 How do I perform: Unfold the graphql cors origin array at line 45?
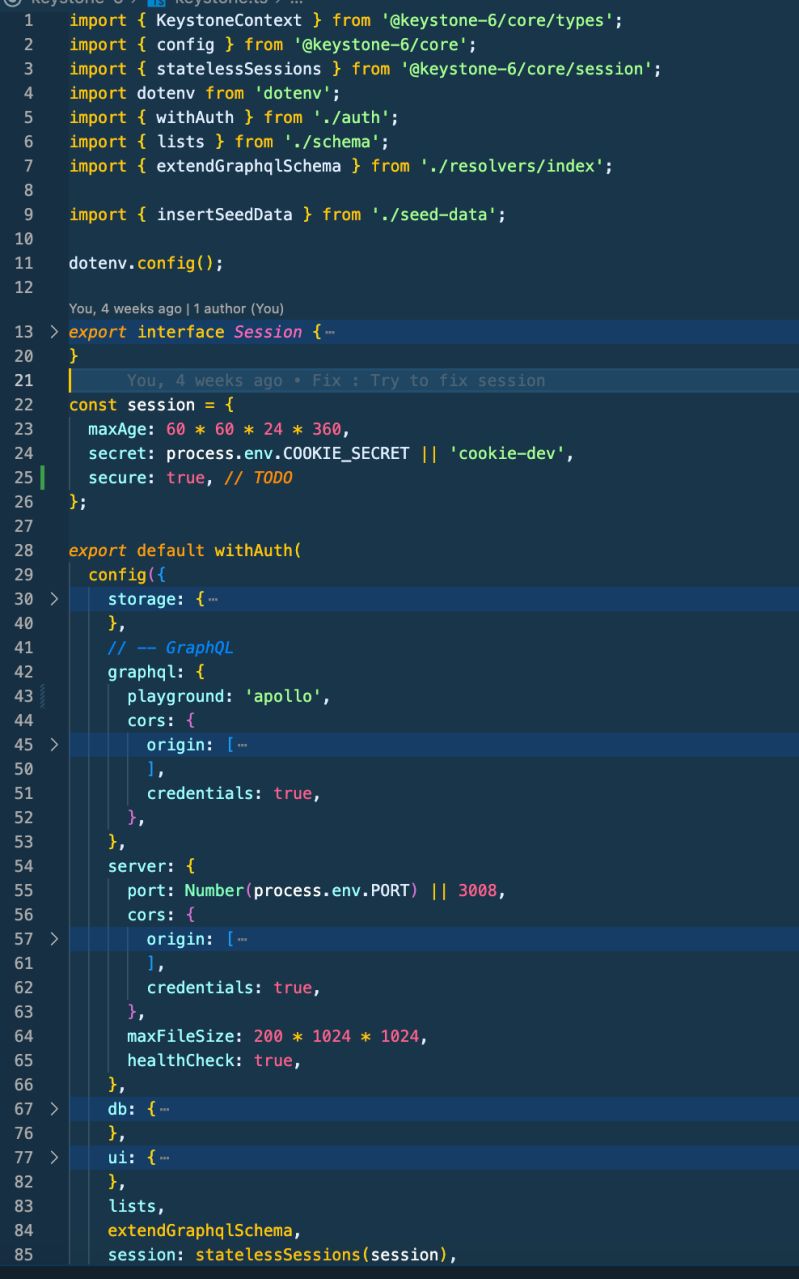(54, 745)
